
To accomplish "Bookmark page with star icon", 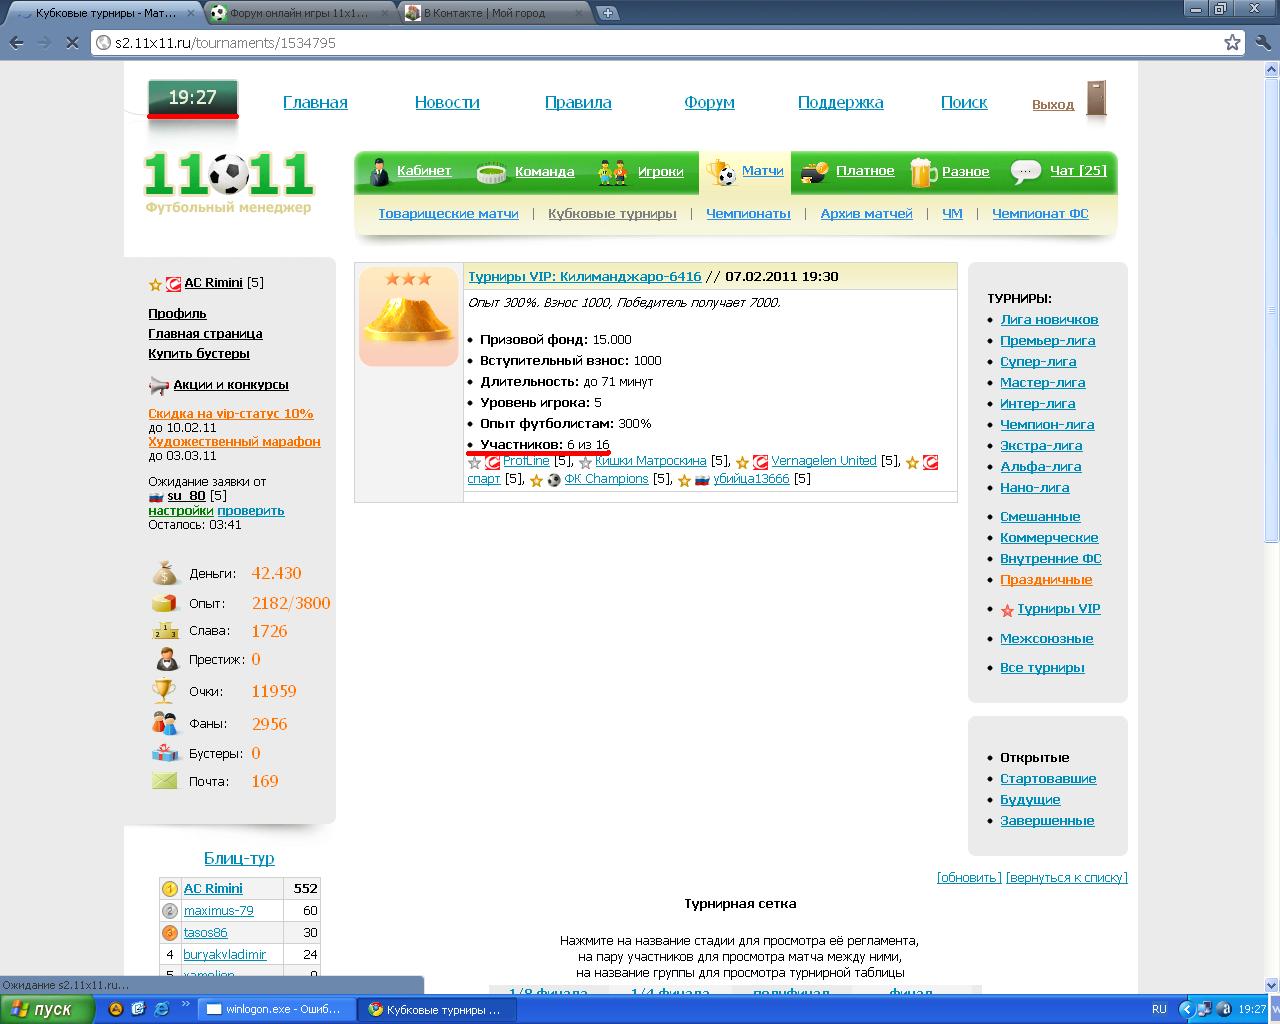I will tap(1232, 43).
